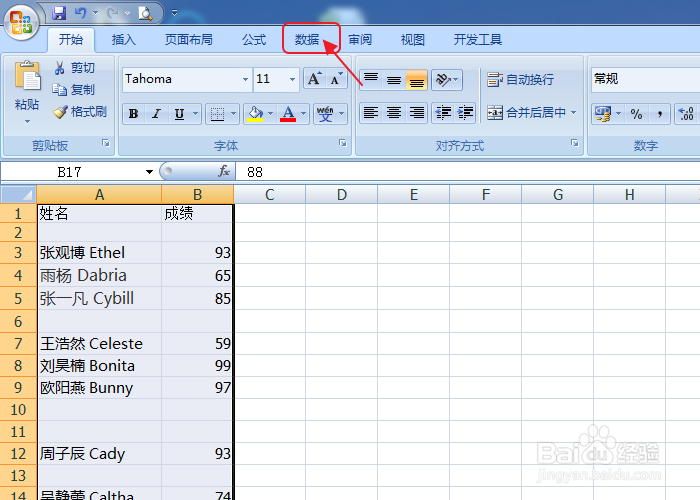Open the 页面布局 ribbon tab
This screenshot has height=500, width=700.
[x=188, y=40]
